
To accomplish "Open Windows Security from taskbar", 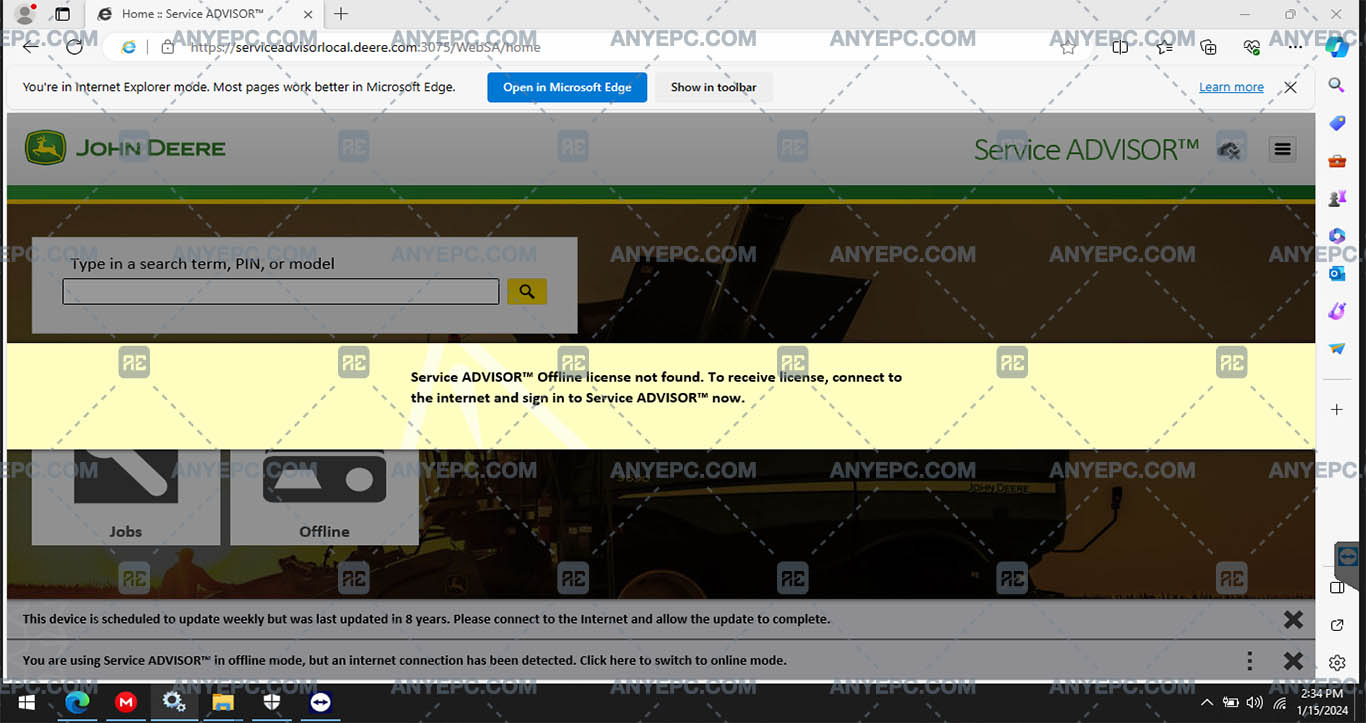I will pos(271,702).
